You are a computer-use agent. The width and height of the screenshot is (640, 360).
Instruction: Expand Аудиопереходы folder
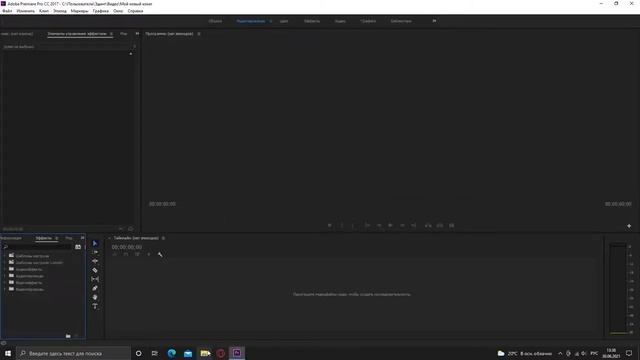[x=5, y=276]
